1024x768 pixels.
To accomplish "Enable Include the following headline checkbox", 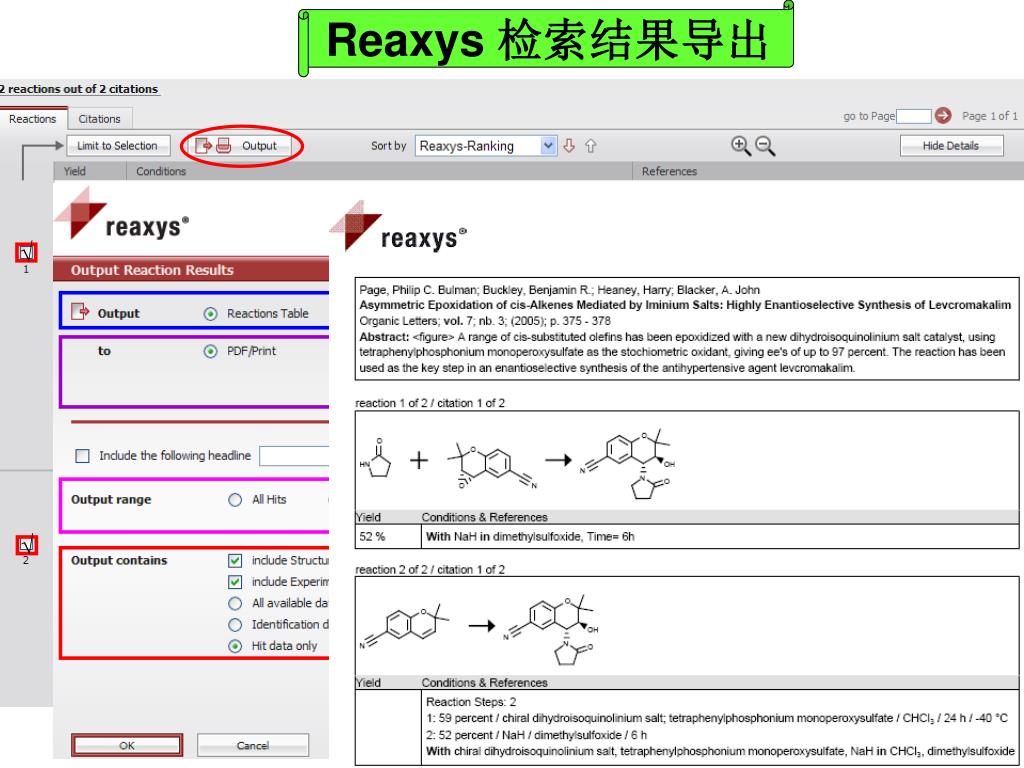I will pyautogui.click(x=82, y=456).
